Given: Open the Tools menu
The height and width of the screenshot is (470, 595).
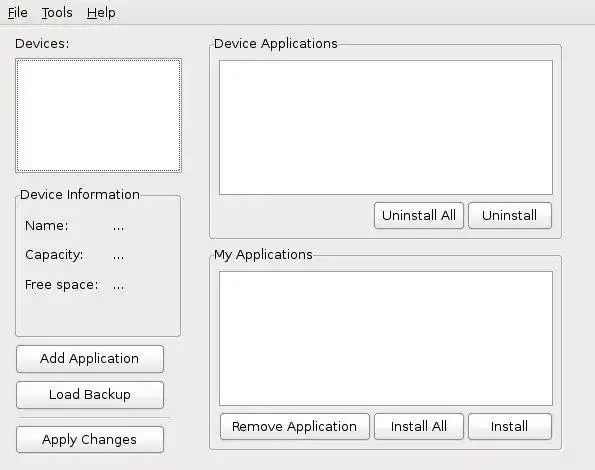Looking at the screenshot, I should [57, 13].
